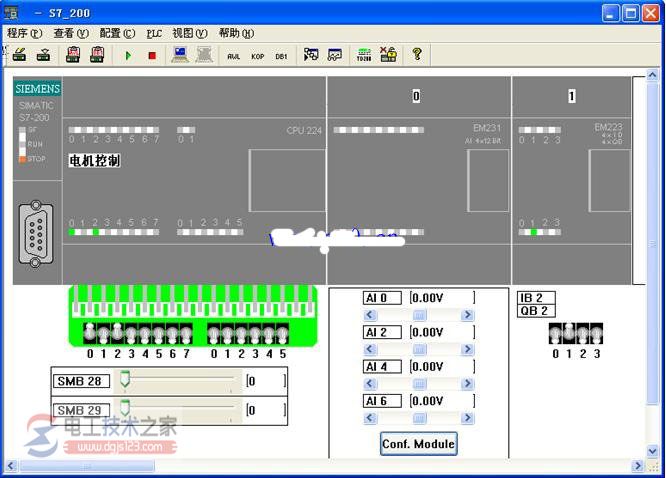Click the first paste-program clipboard icon

coord(73,55)
